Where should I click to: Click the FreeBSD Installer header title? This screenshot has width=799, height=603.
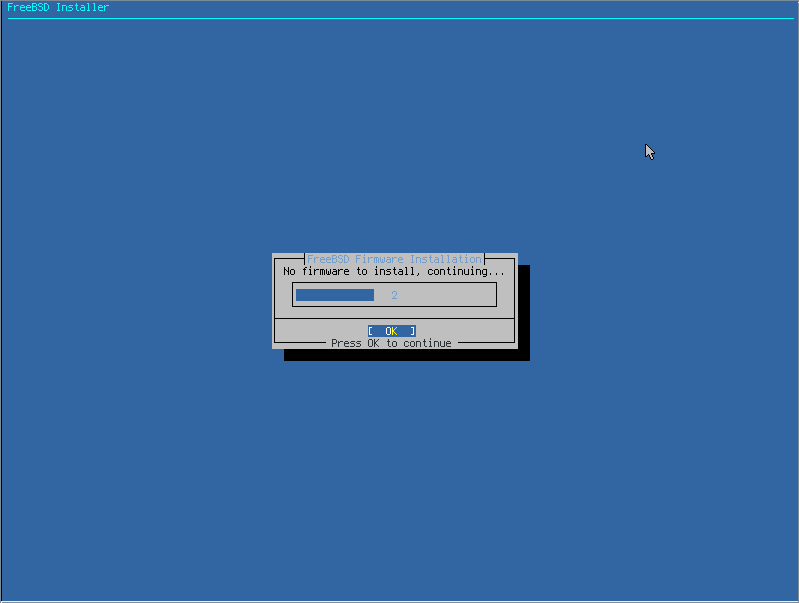pos(58,7)
